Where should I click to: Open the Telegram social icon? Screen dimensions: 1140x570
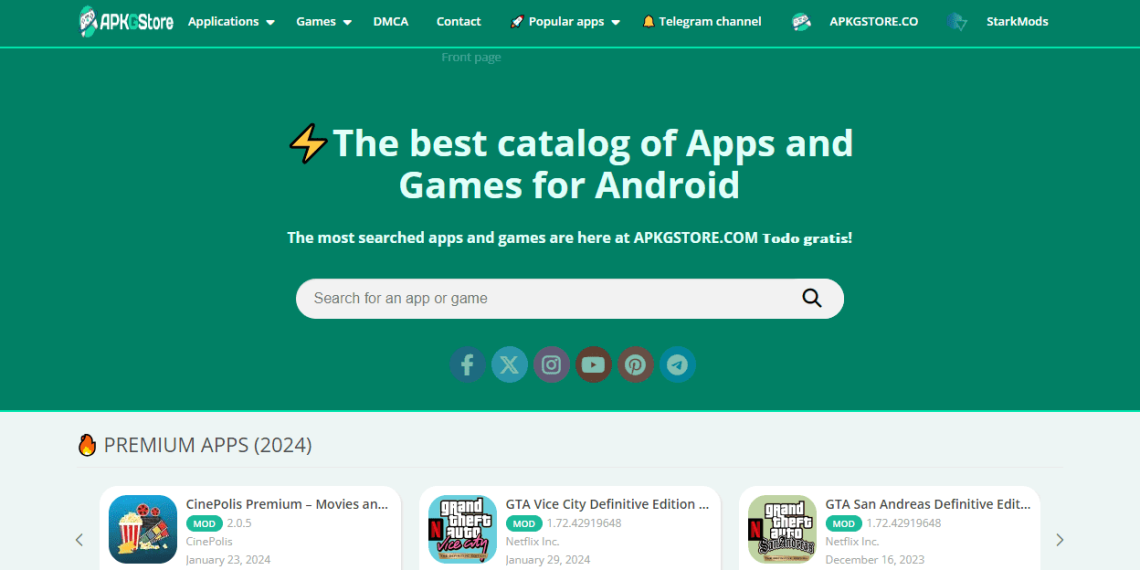point(677,365)
